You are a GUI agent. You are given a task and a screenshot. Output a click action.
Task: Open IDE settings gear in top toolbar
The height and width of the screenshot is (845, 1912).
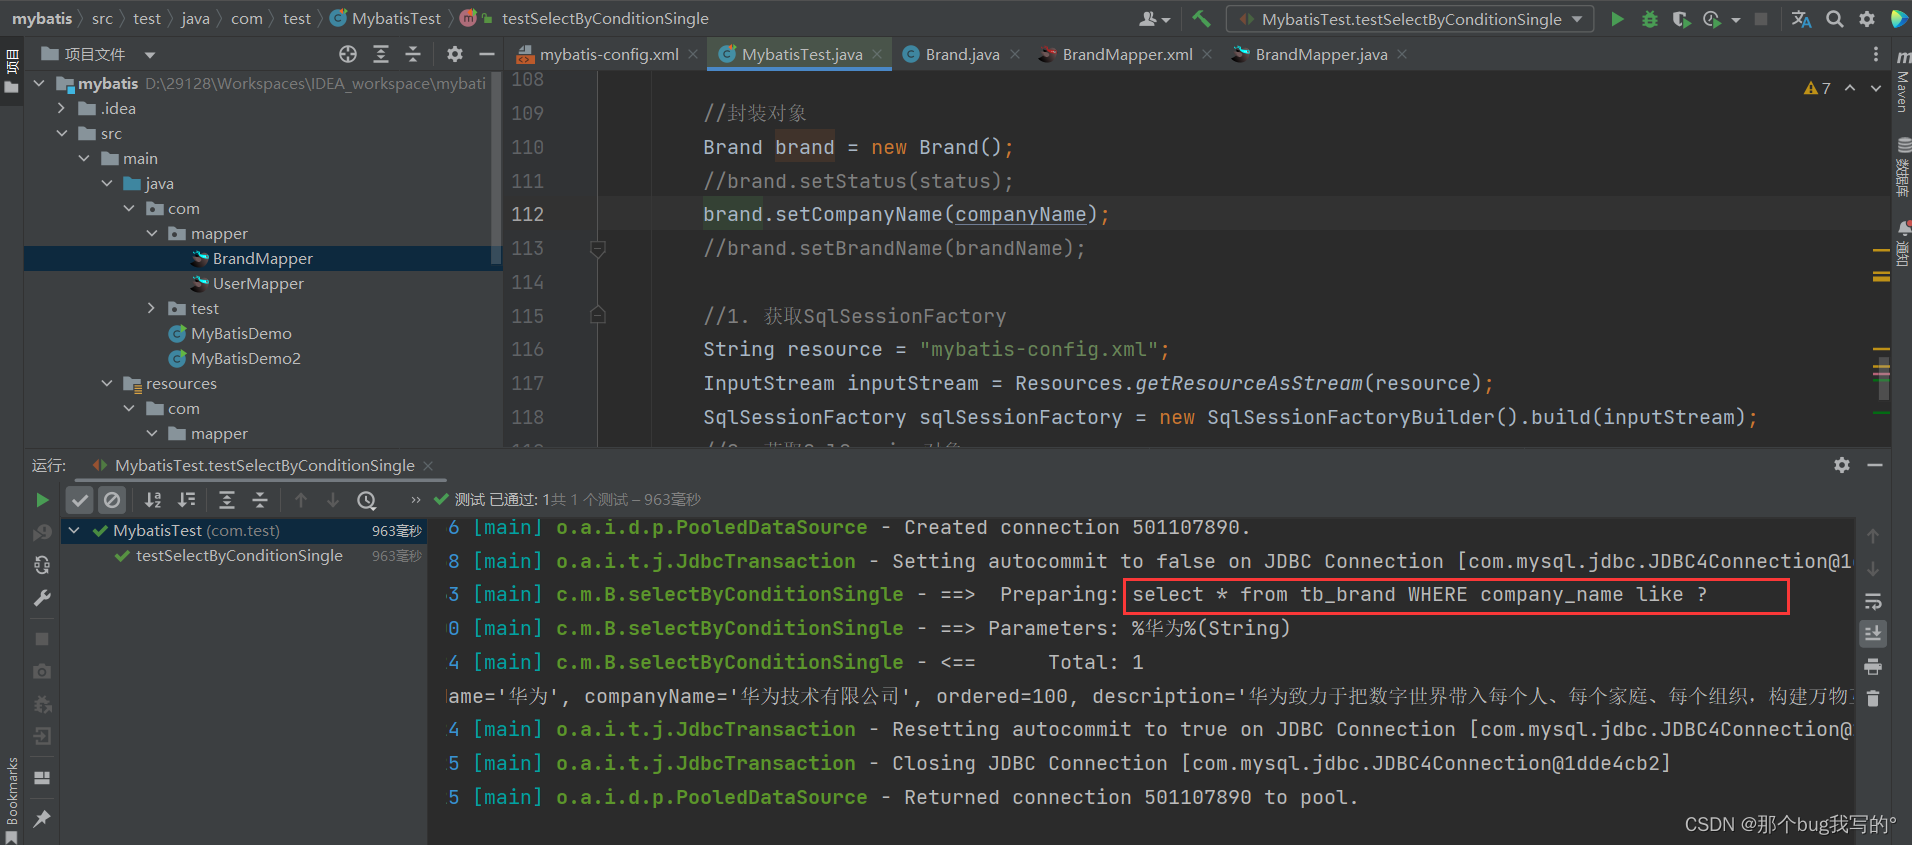(1866, 19)
